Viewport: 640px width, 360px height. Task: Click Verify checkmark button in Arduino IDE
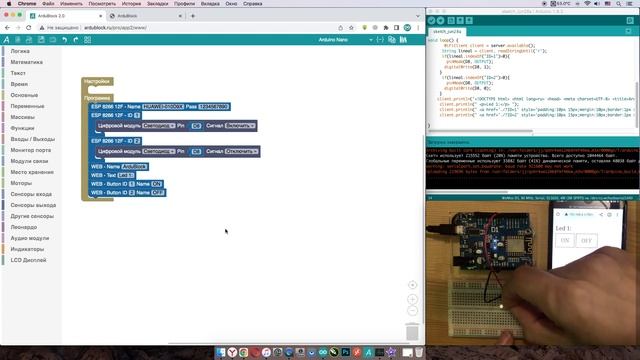pyautogui.click(x=431, y=20)
